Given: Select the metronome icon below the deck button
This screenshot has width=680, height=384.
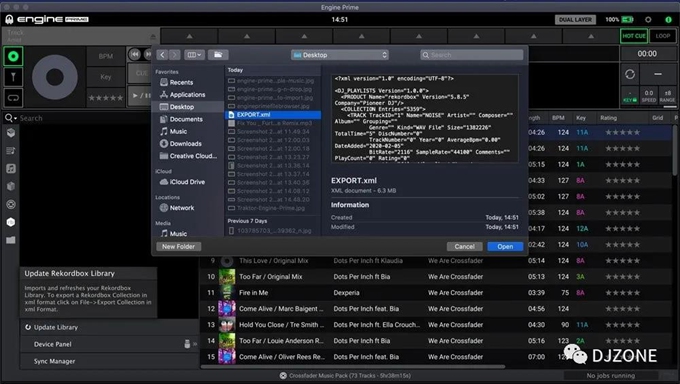Looking at the screenshot, I should point(13,77).
